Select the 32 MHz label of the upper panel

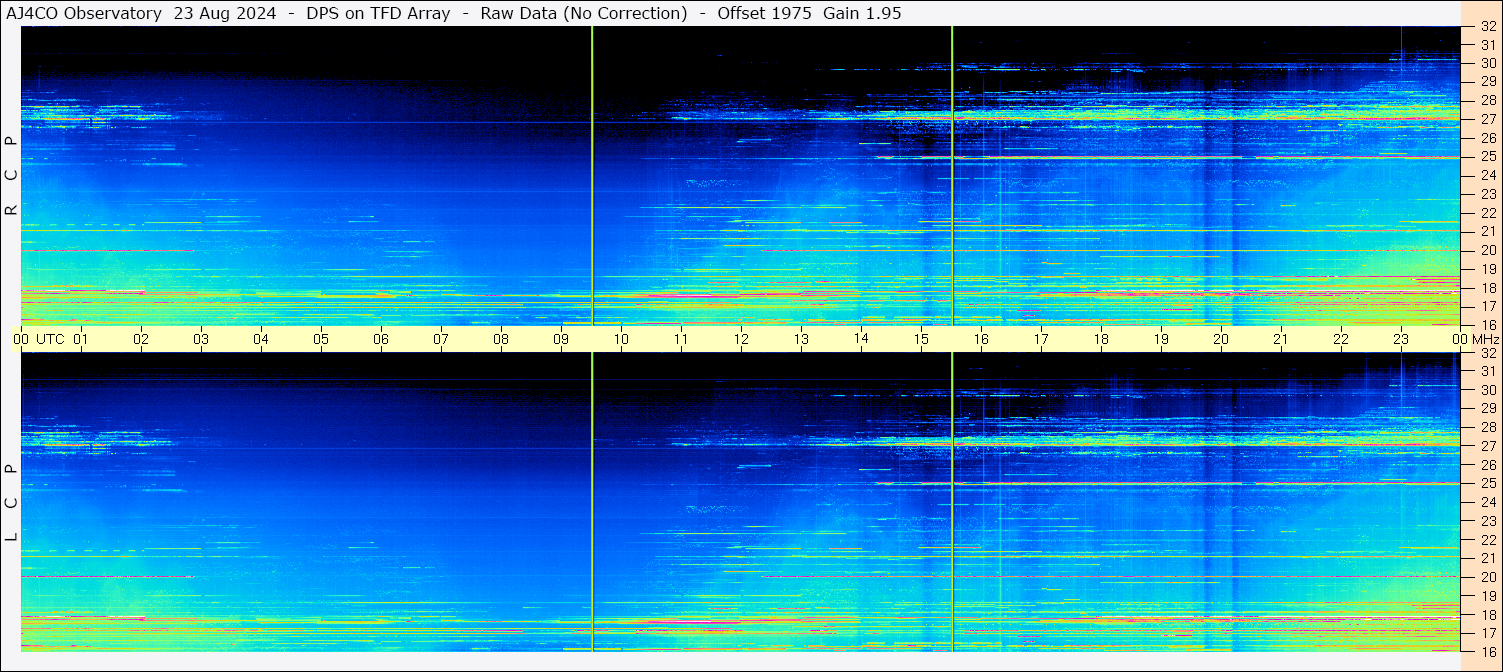(1487, 27)
